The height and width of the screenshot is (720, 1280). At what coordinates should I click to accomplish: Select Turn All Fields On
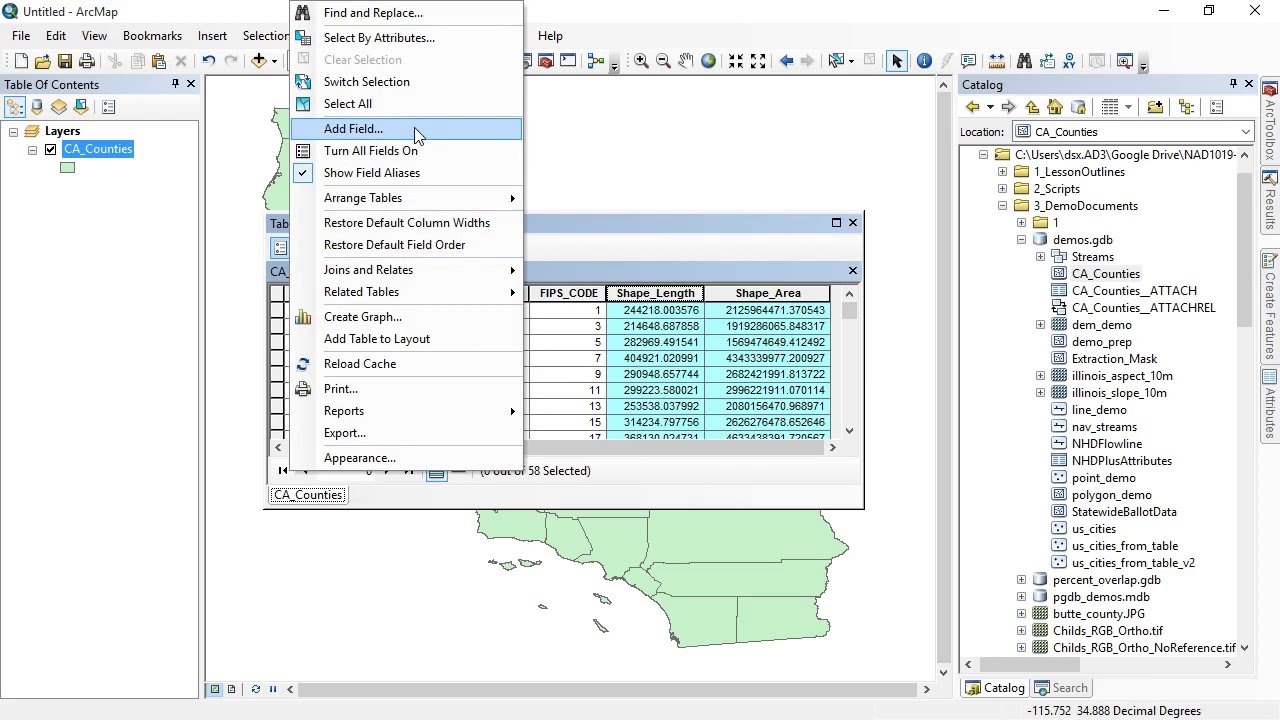tap(371, 151)
